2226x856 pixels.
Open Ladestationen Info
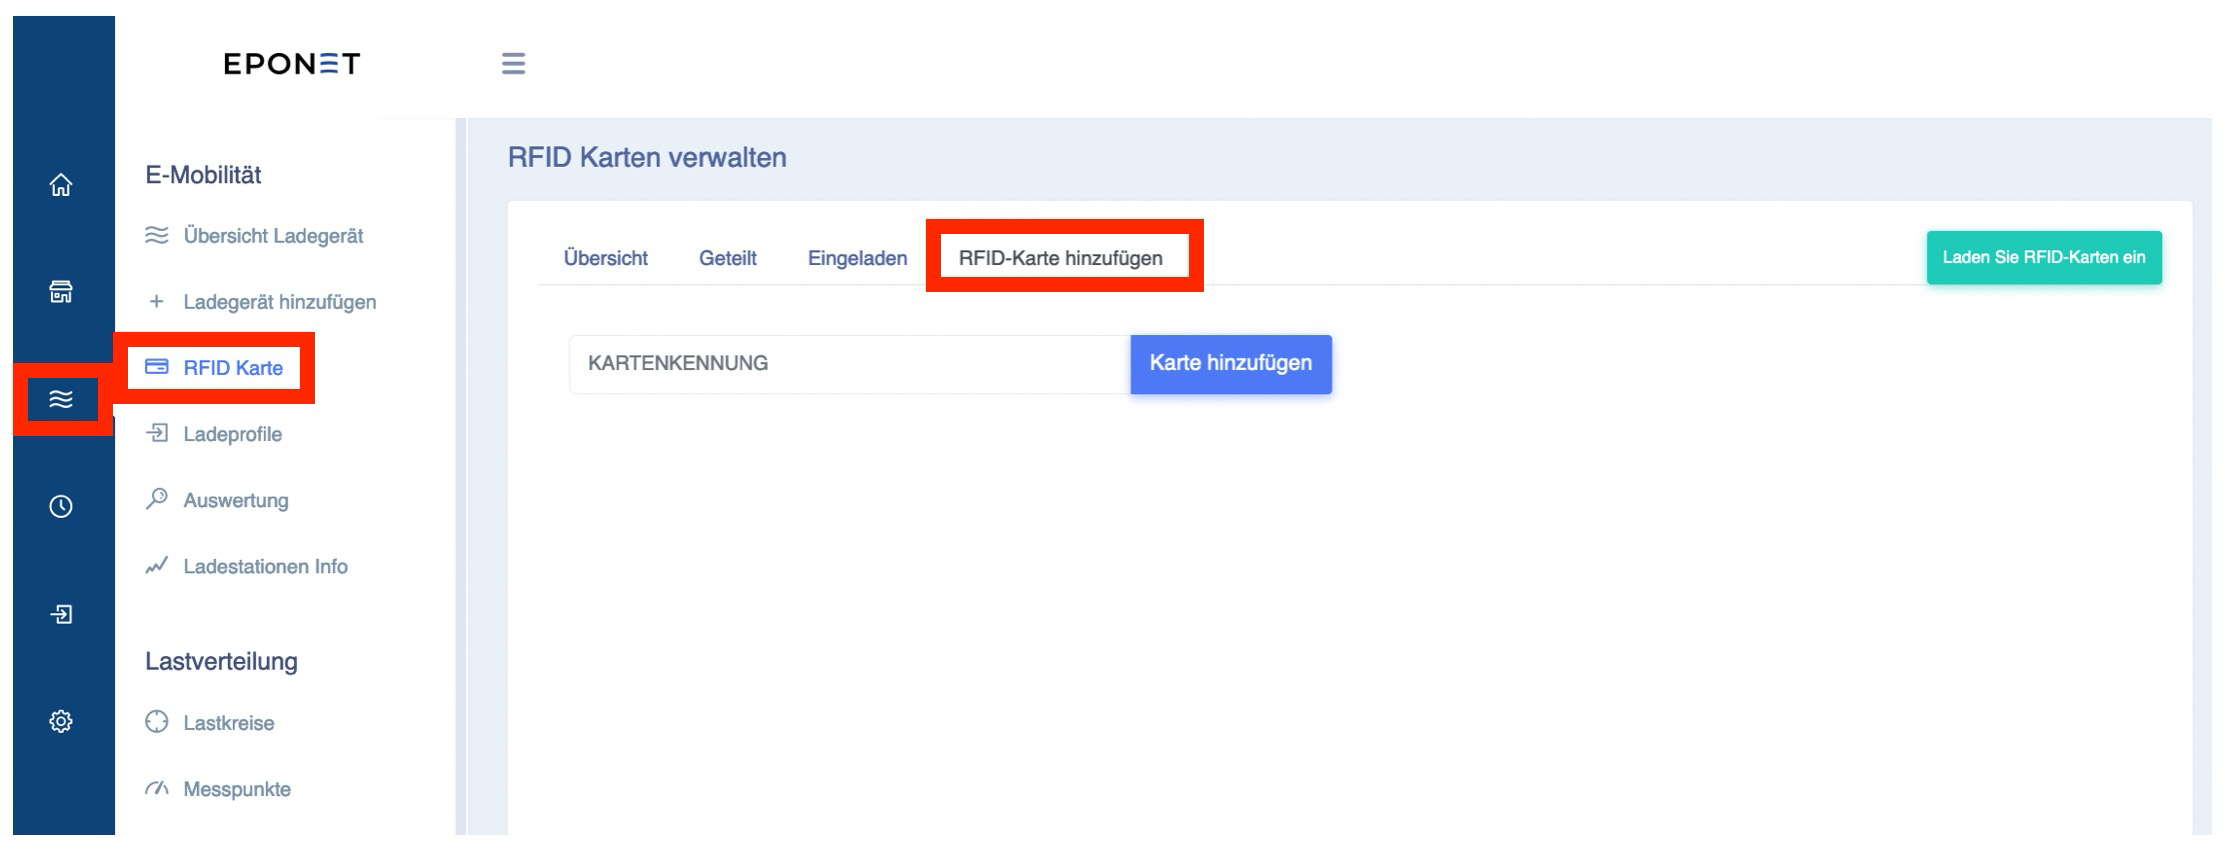tap(246, 566)
